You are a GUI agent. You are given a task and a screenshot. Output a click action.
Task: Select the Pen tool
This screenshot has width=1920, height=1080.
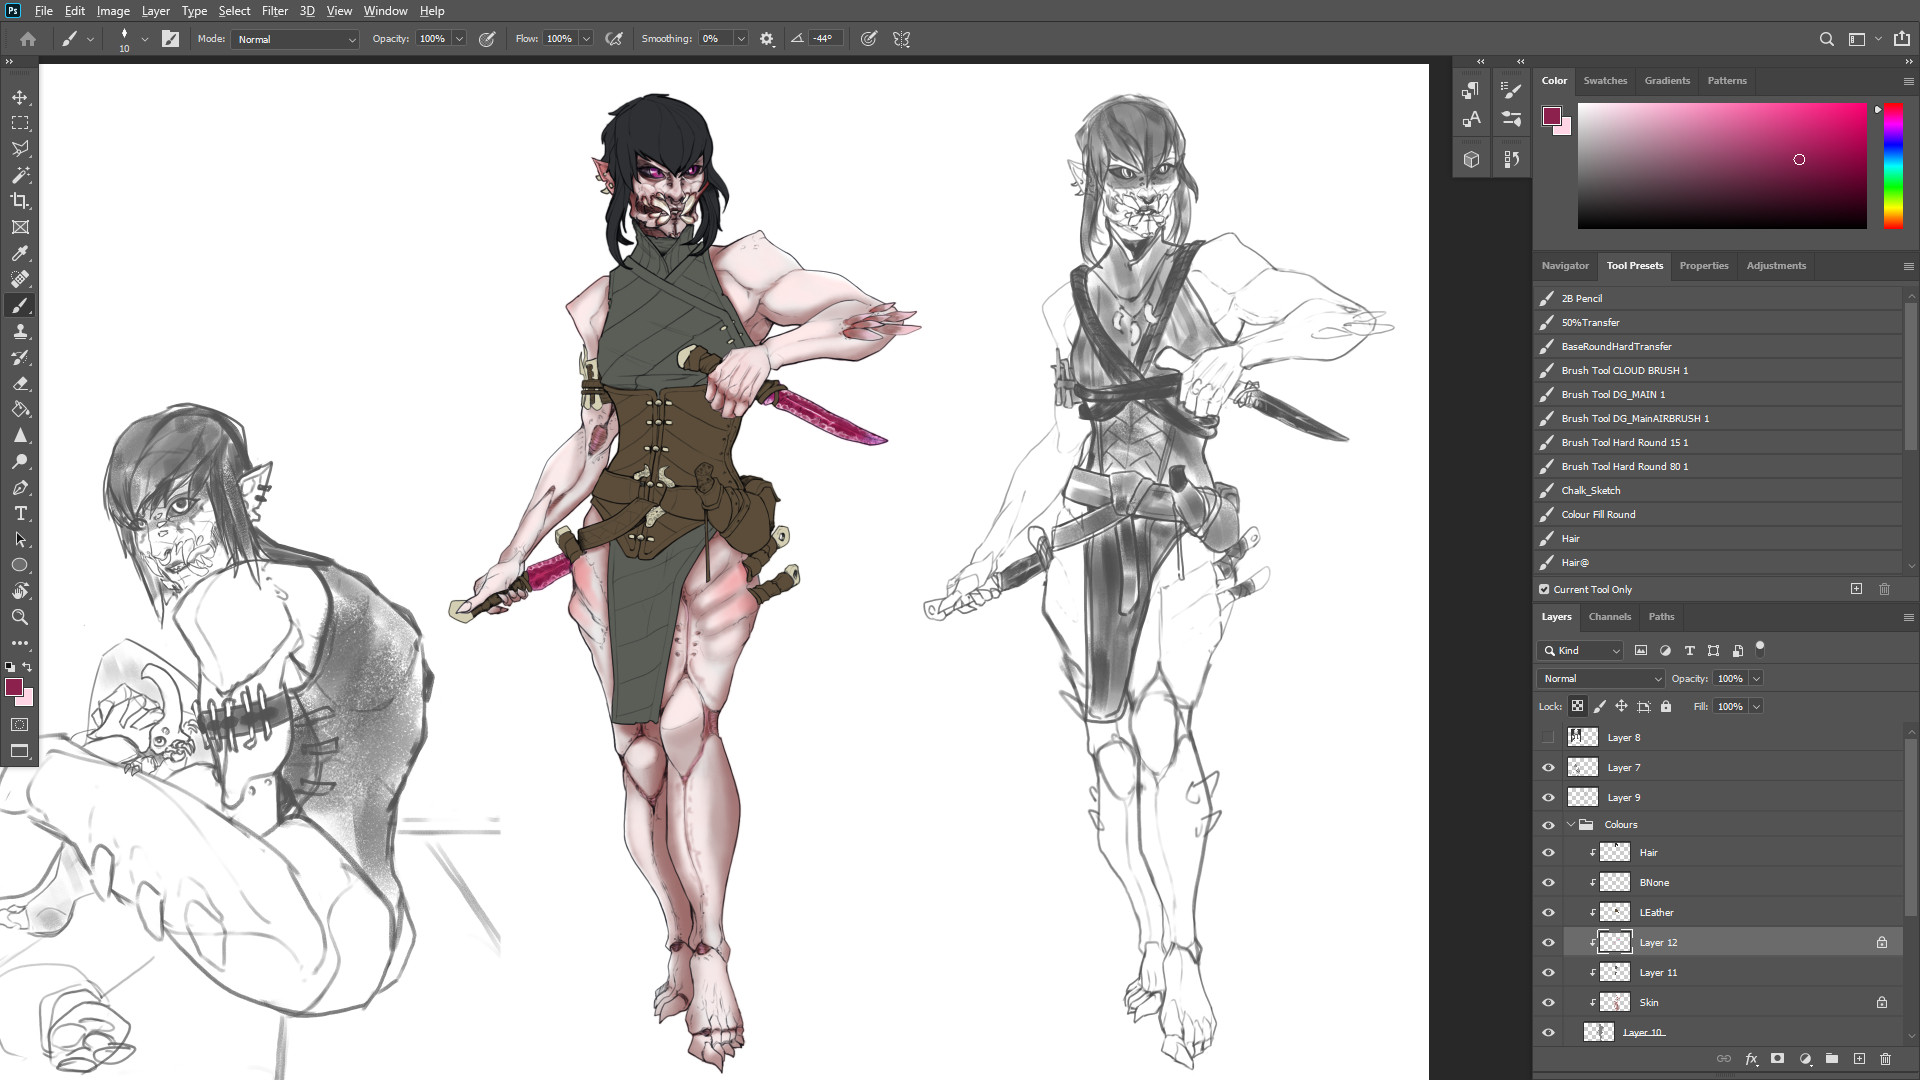point(20,487)
